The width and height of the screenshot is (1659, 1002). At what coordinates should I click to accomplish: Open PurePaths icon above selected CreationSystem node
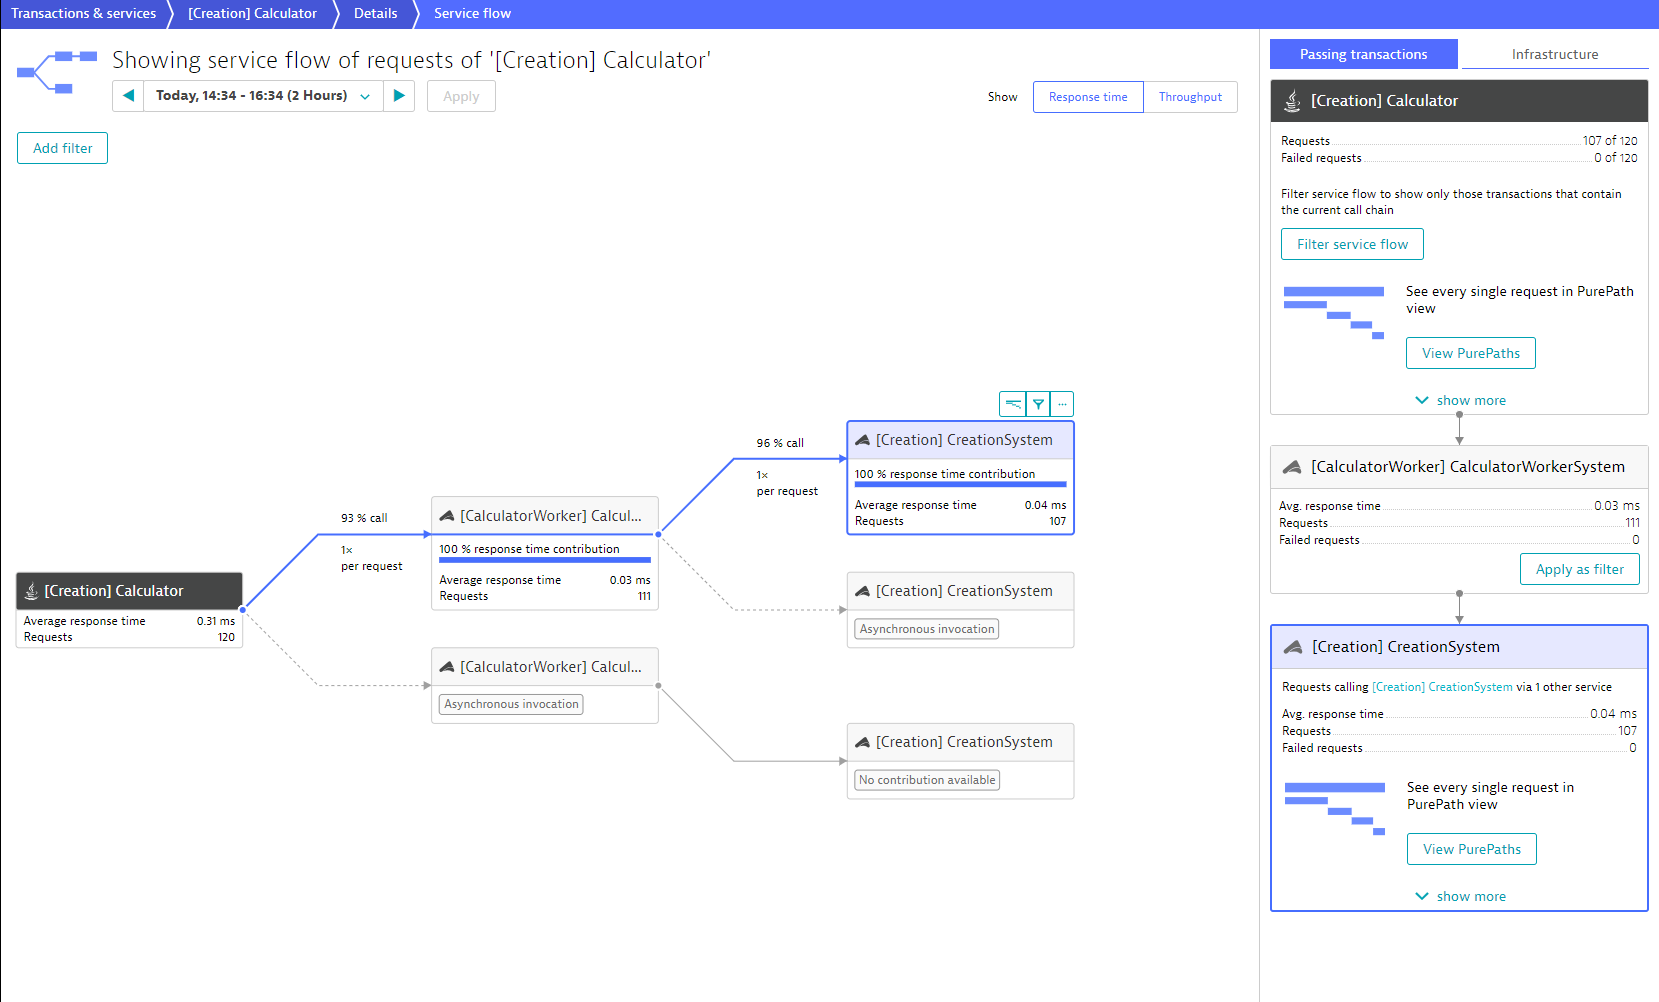click(1013, 404)
